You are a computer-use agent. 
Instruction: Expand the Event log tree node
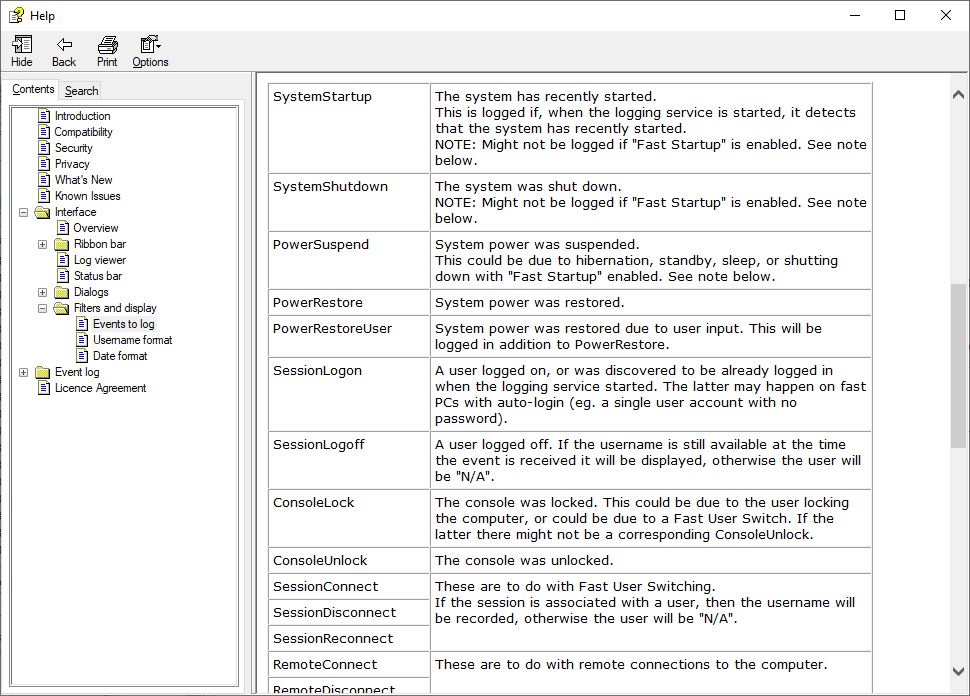click(23, 372)
